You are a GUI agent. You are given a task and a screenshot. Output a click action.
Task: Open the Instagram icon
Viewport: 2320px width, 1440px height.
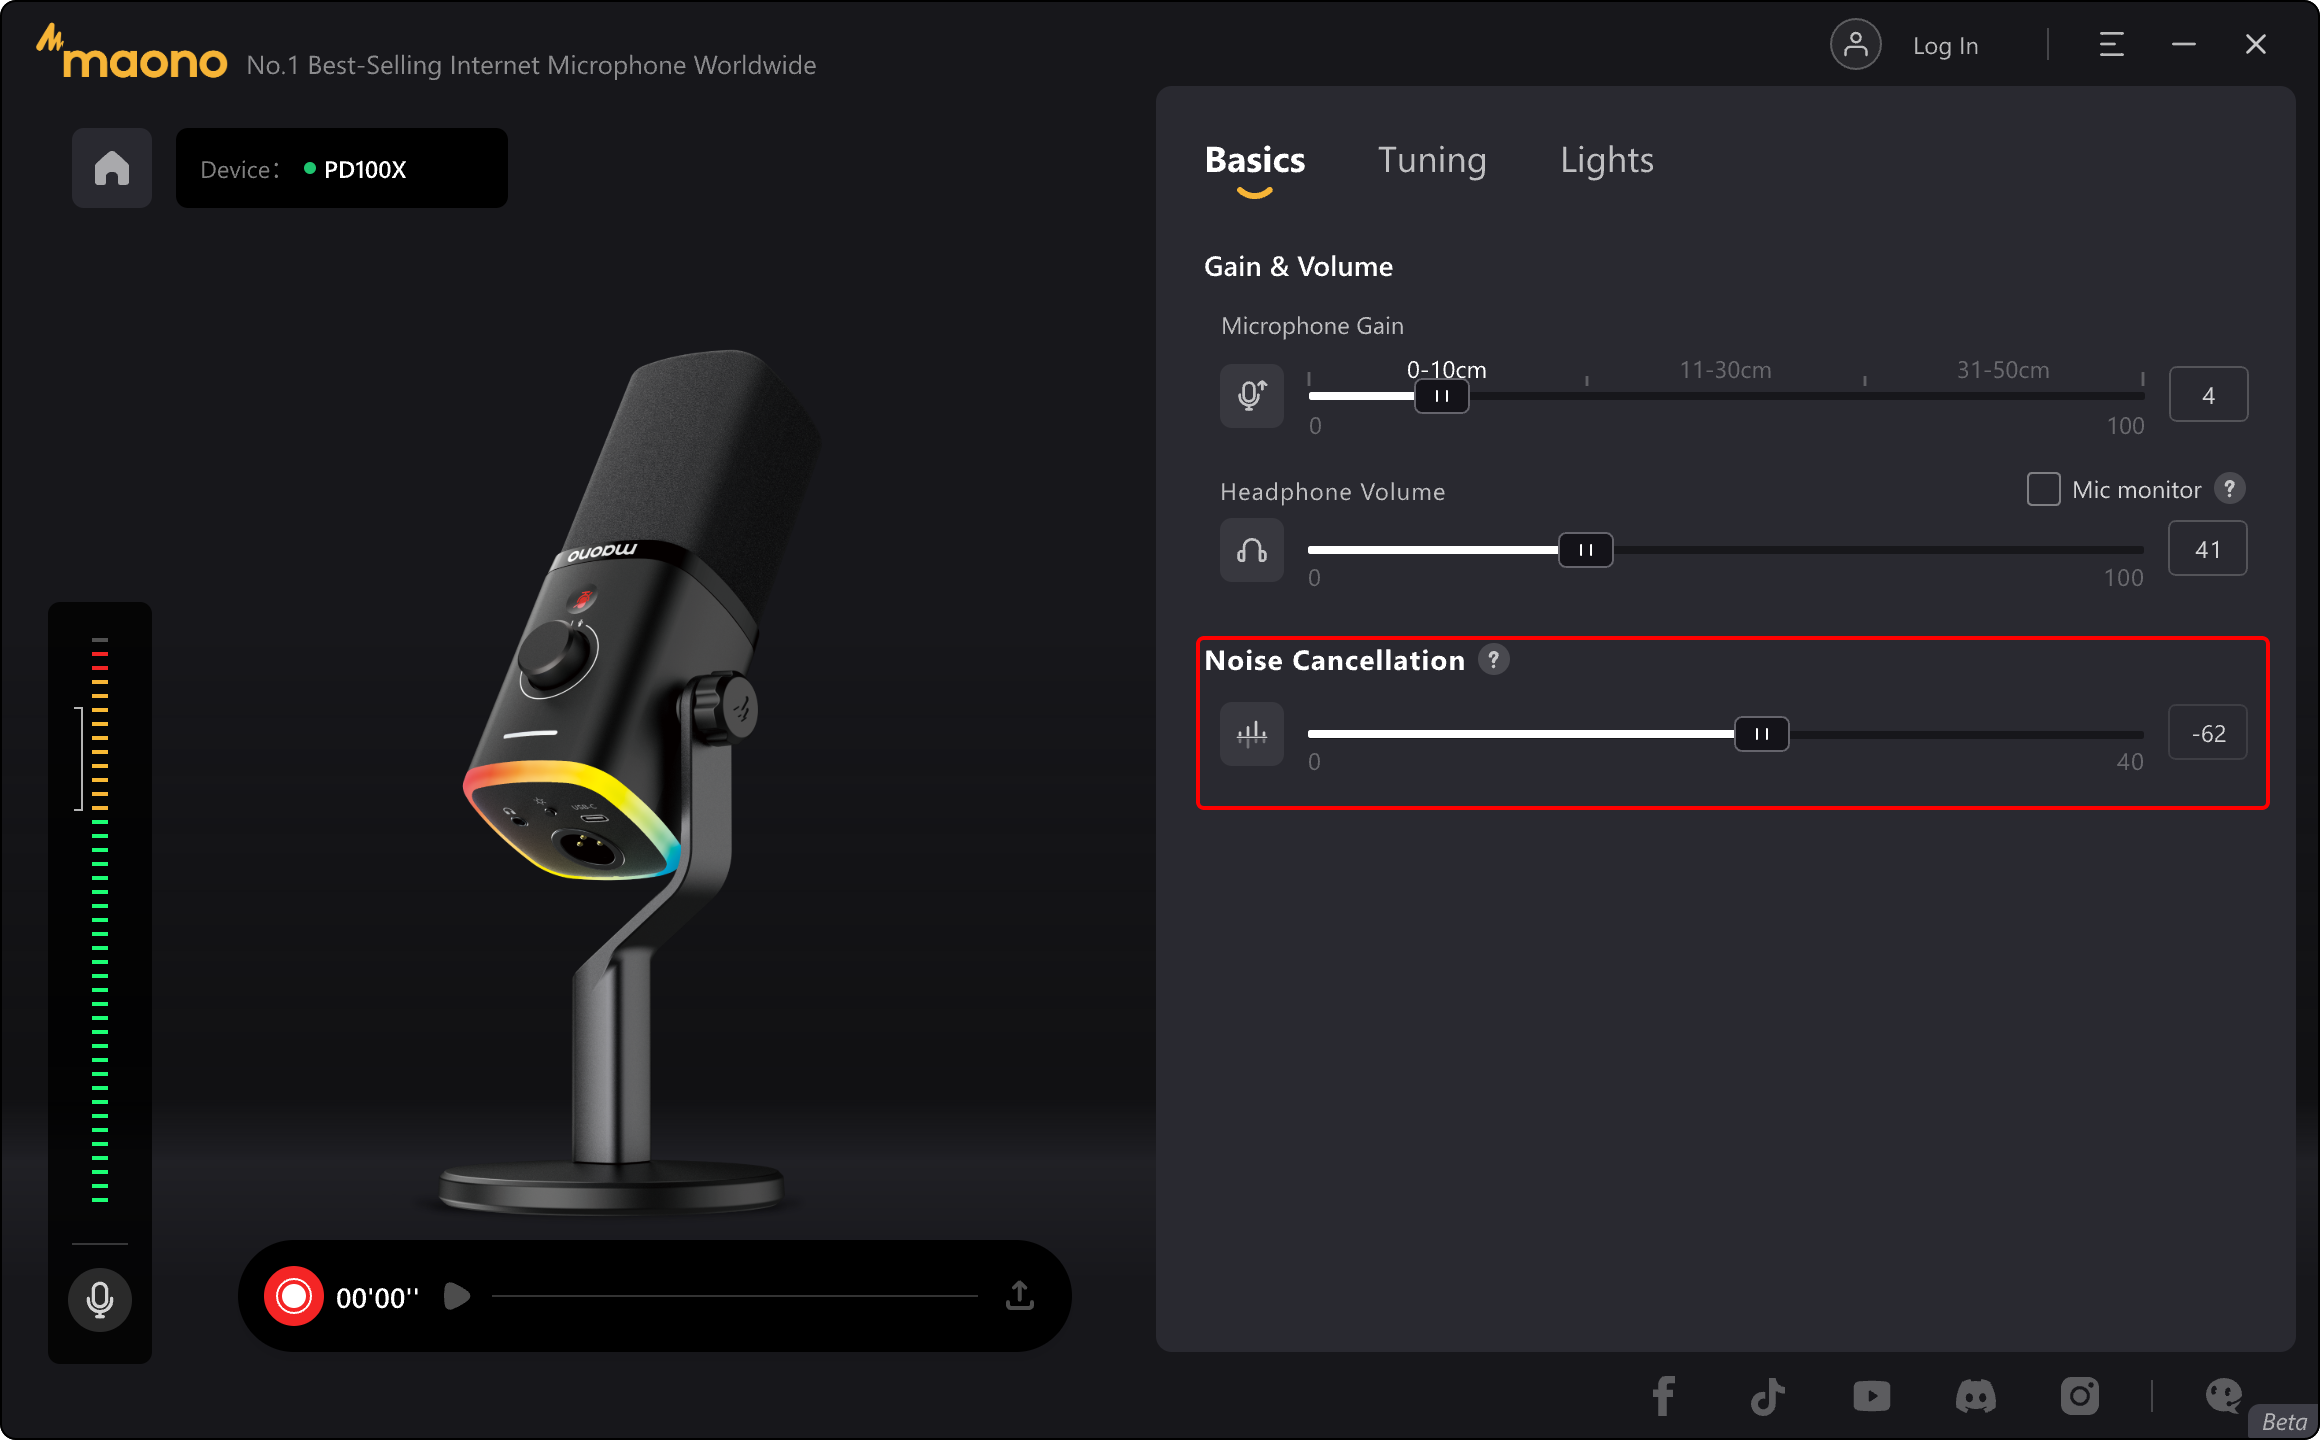[x=2080, y=1396]
